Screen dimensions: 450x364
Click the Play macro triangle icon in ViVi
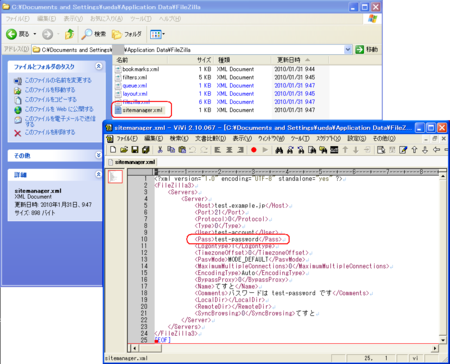click(265, 150)
